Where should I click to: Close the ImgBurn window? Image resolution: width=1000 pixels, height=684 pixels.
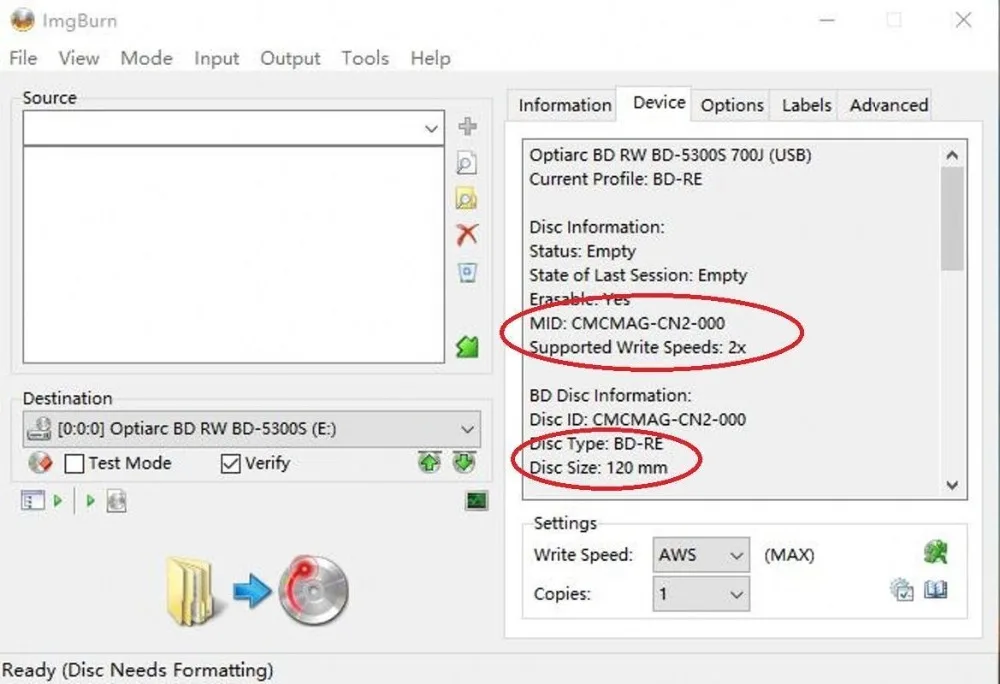click(x=963, y=20)
